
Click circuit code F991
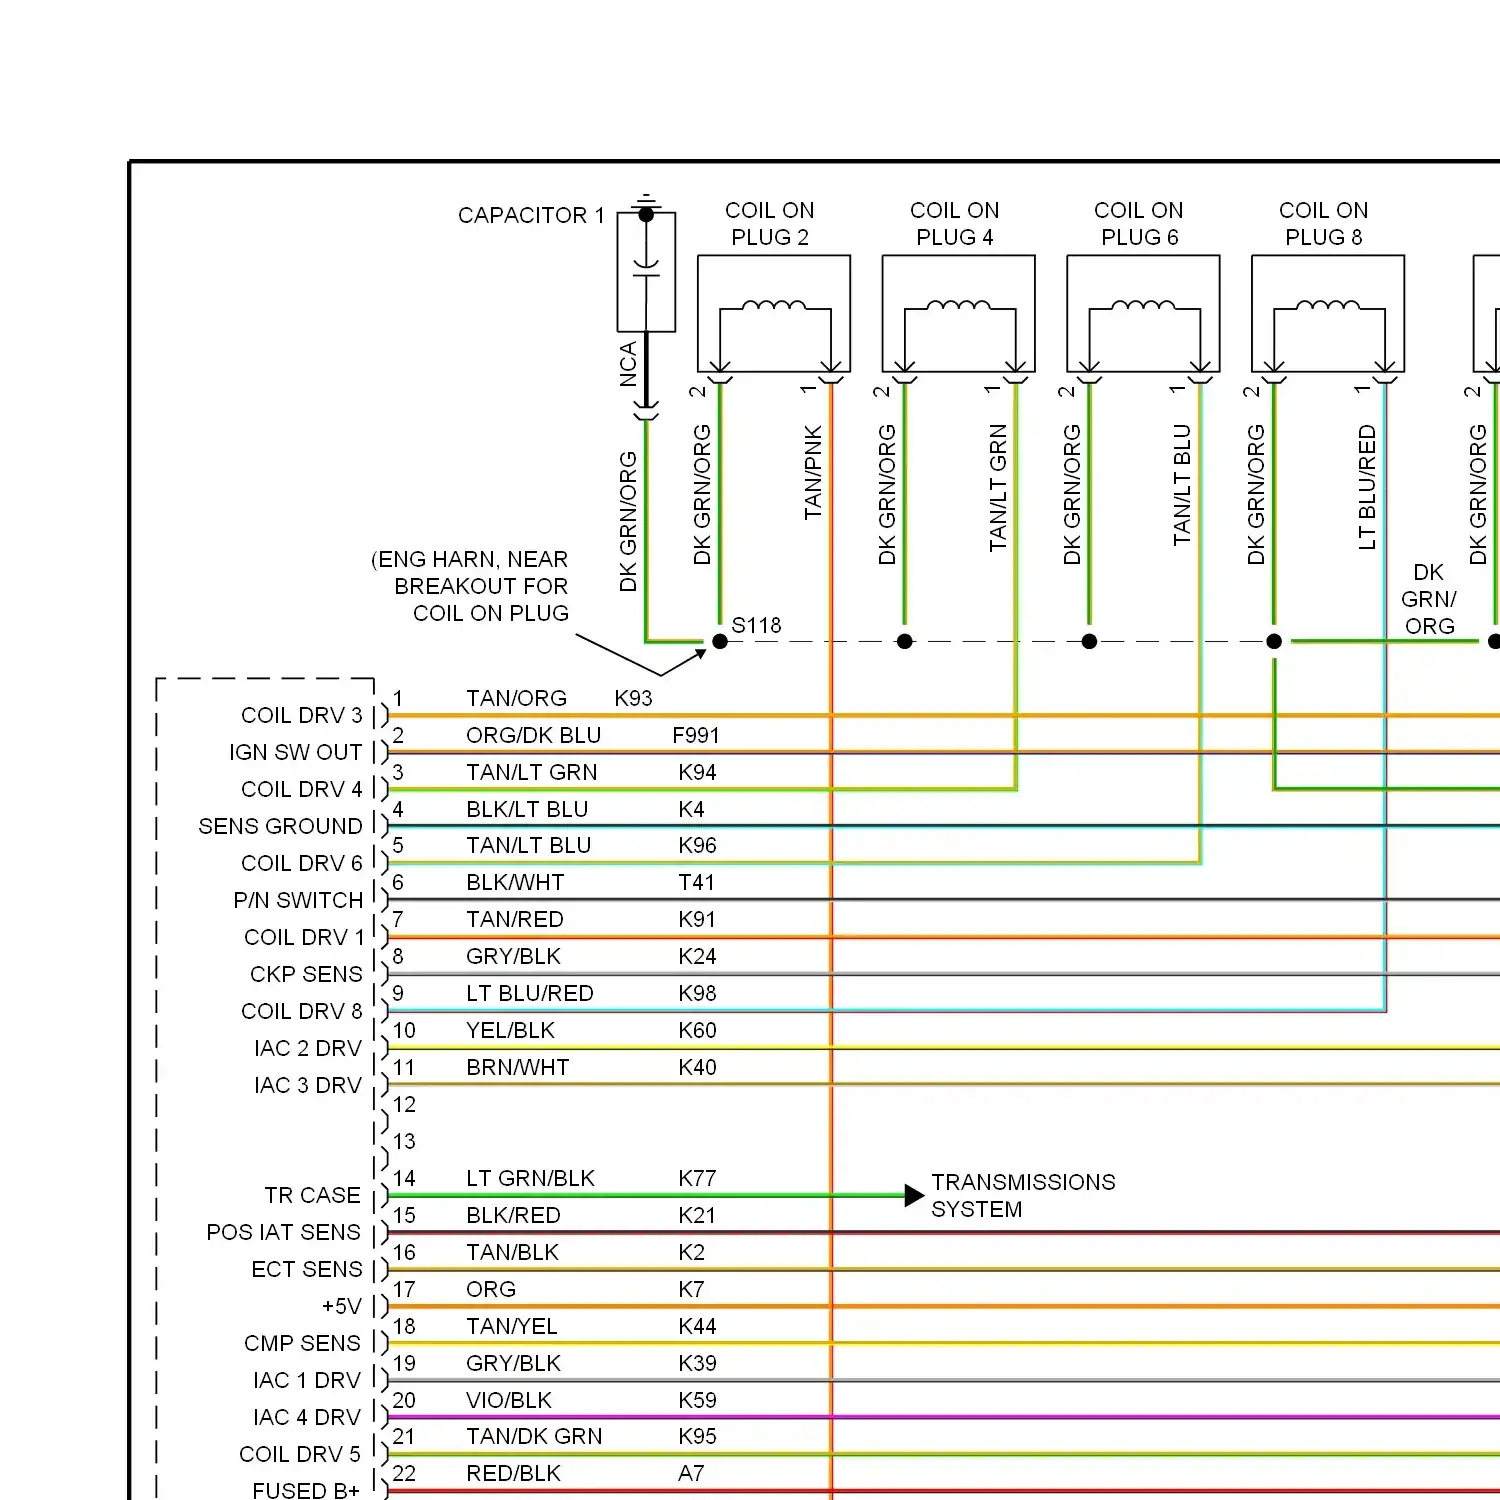696,735
